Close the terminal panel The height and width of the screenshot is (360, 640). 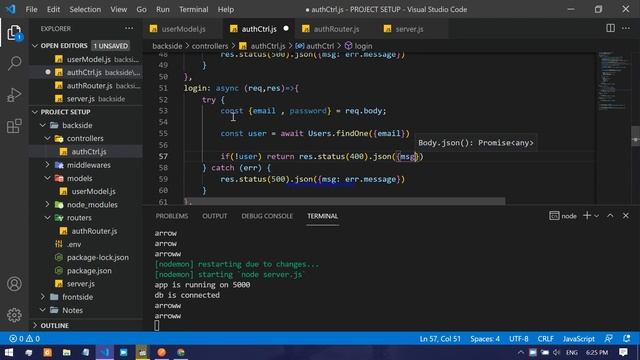tap(626, 216)
